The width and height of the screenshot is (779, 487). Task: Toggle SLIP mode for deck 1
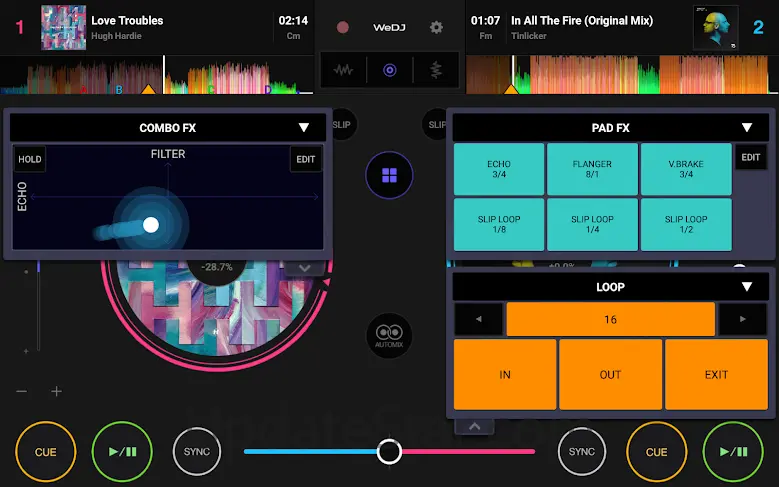[343, 124]
